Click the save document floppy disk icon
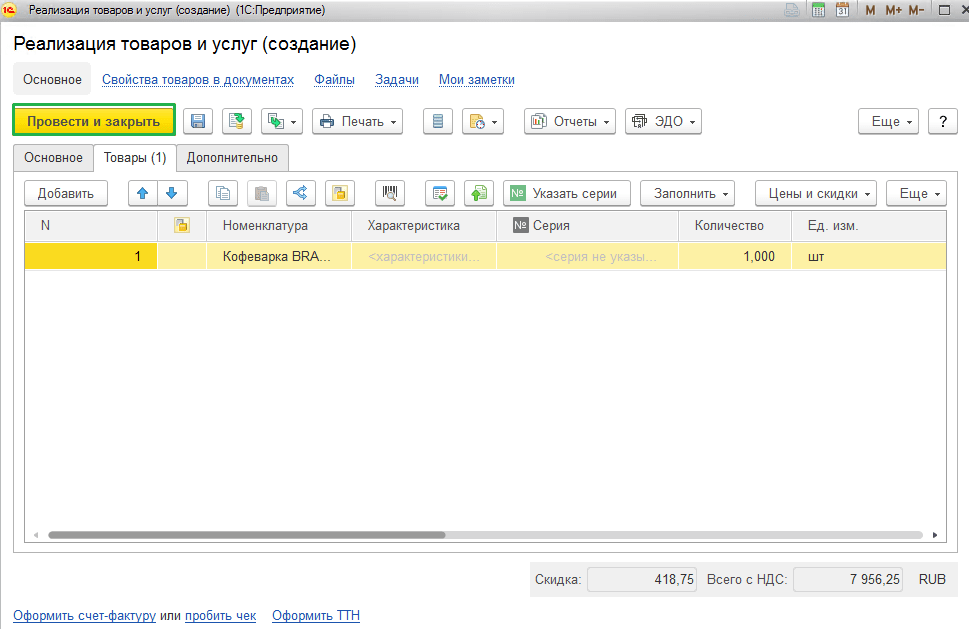The width and height of the screenshot is (969, 629). click(x=198, y=121)
